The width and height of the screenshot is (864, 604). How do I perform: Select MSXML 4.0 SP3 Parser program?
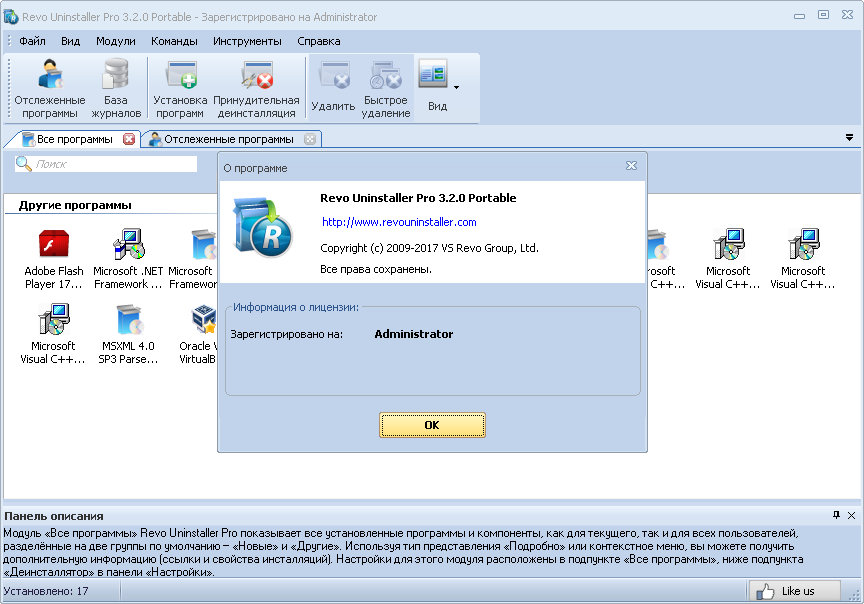coord(128,334)
